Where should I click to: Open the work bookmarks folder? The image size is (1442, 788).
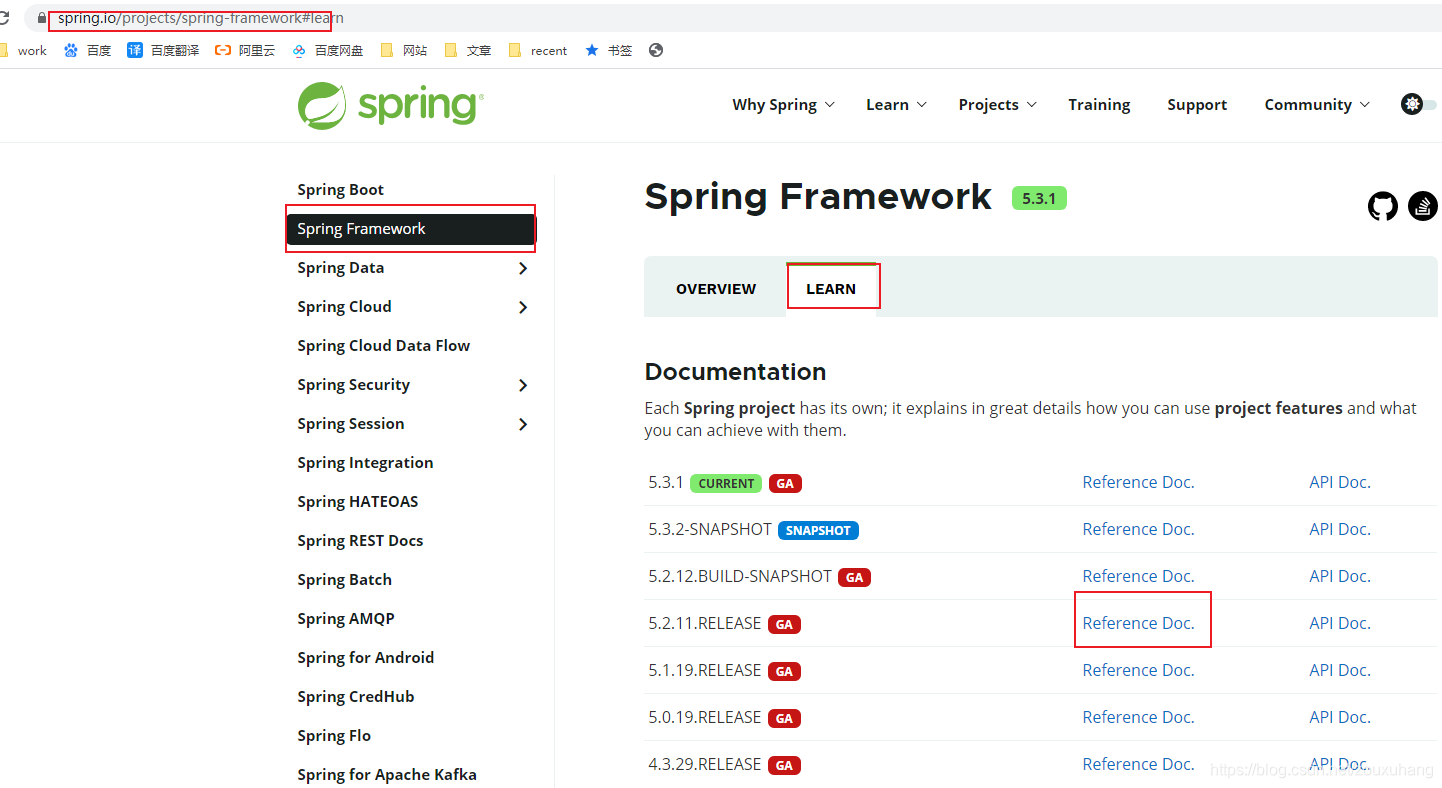(24, 50)
